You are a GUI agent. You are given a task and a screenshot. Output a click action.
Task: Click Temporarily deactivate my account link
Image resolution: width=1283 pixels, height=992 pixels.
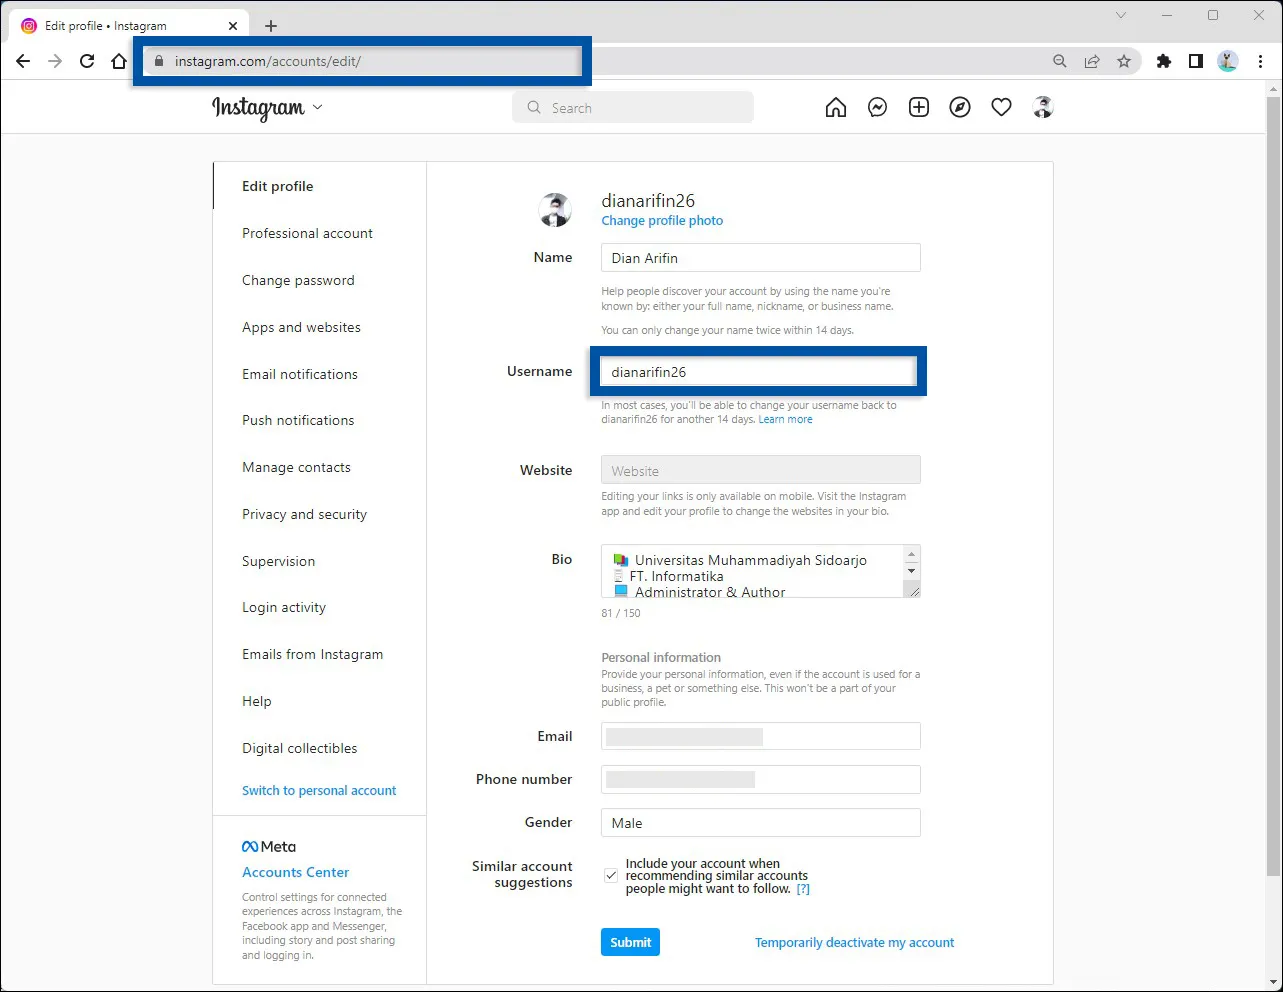click(854, 941)
